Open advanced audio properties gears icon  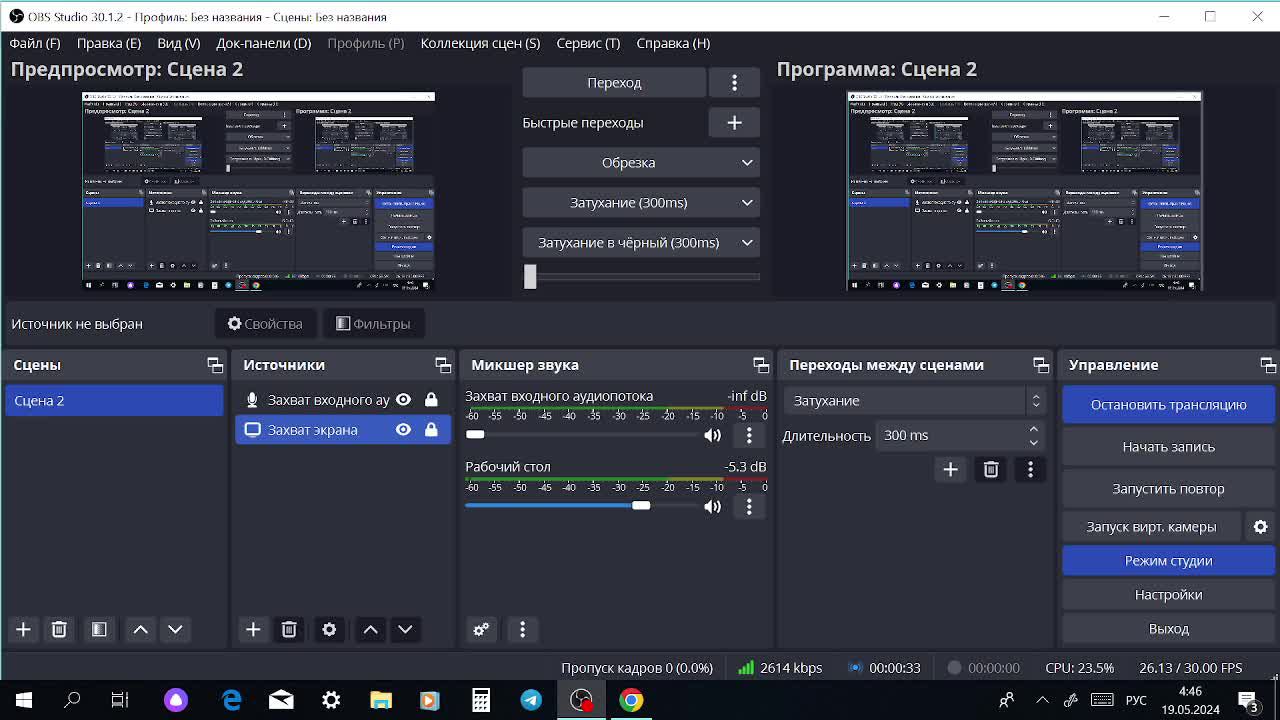pos(481,629)
